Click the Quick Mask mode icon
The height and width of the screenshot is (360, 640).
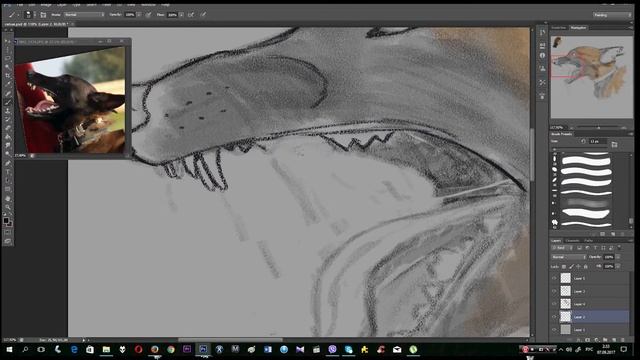pyautogui.click(x=8, y=232)
